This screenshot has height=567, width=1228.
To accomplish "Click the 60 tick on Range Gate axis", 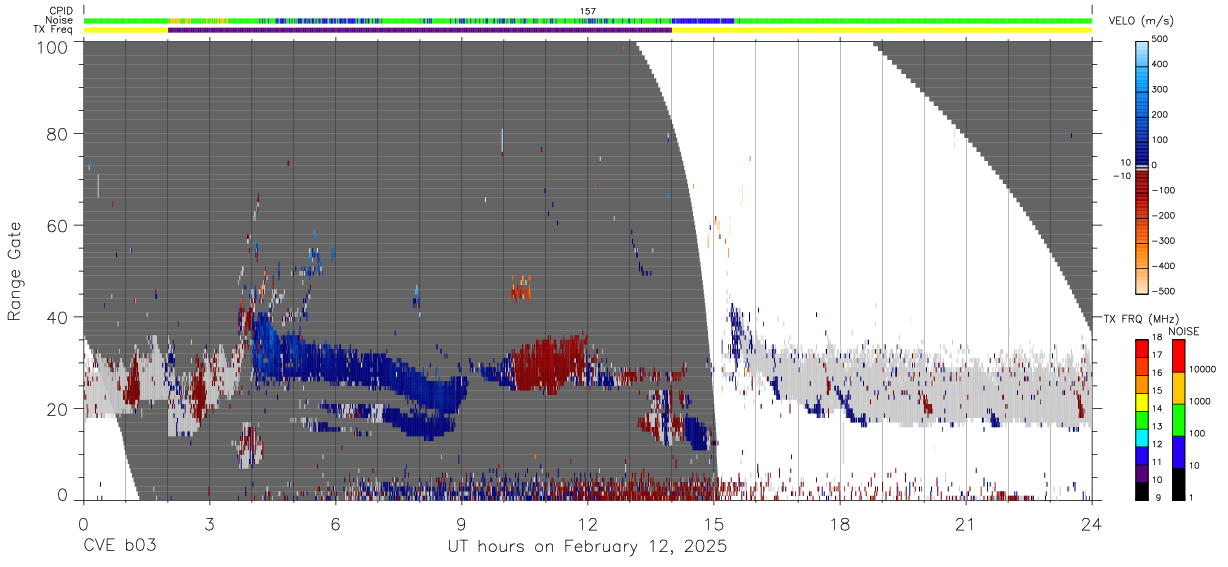I will tap(57, 226).
